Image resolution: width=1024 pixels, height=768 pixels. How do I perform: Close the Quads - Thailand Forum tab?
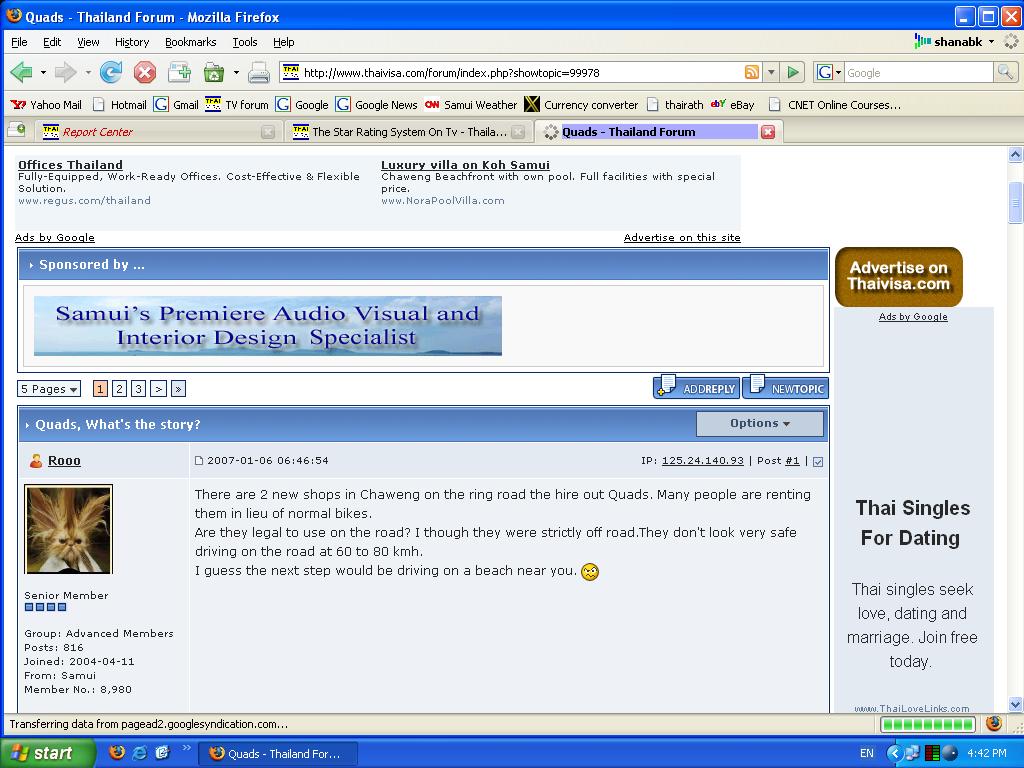pyautogui.click(x=768, y=132)
